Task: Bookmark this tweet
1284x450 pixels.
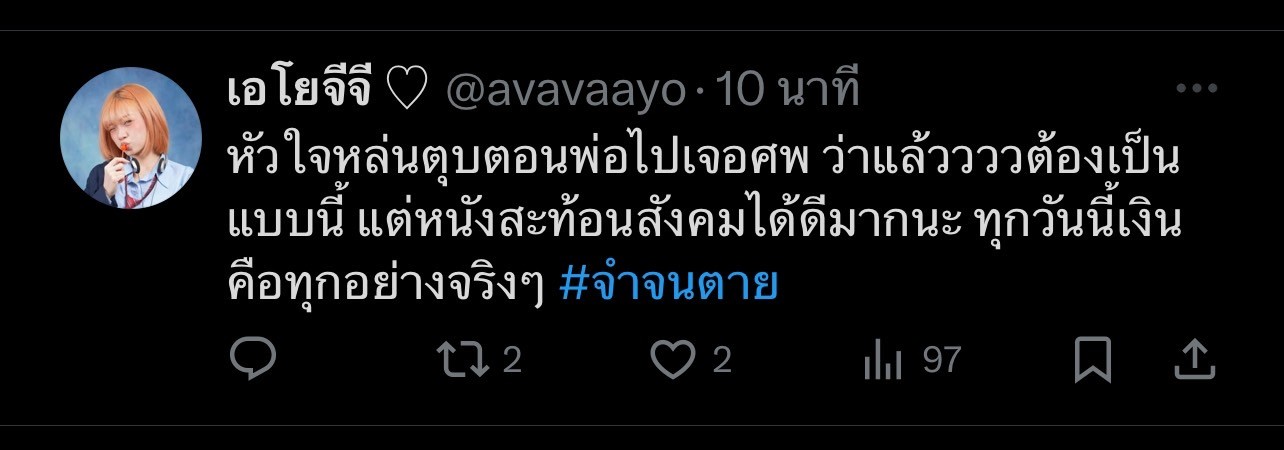Action: 1093,360
